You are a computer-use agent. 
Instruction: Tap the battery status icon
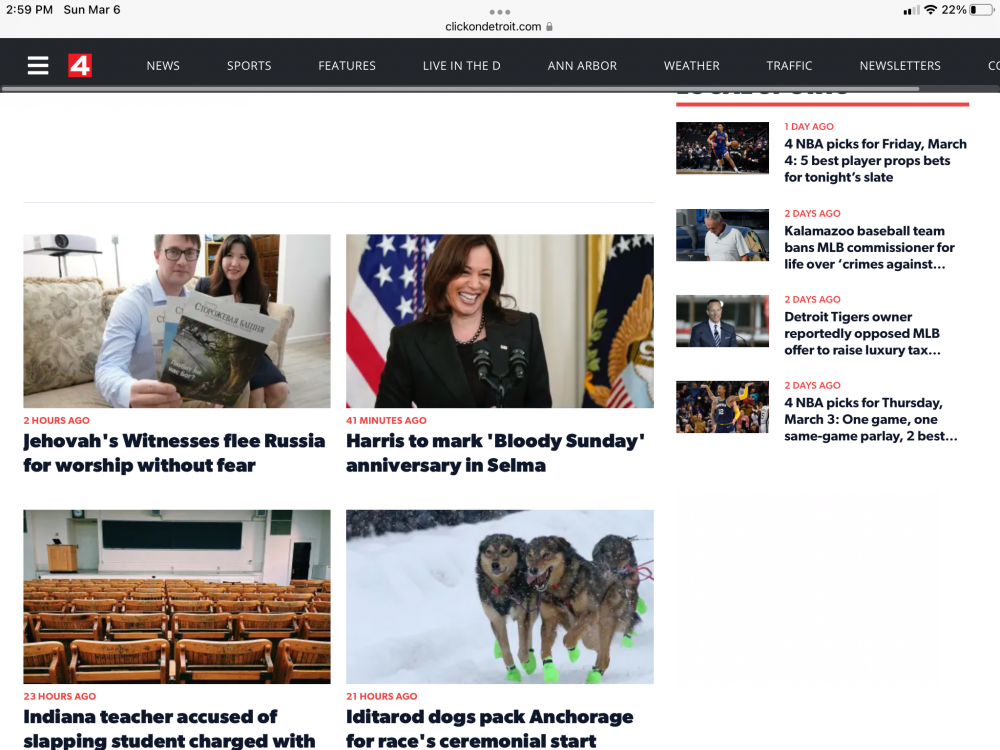point(980,10)
